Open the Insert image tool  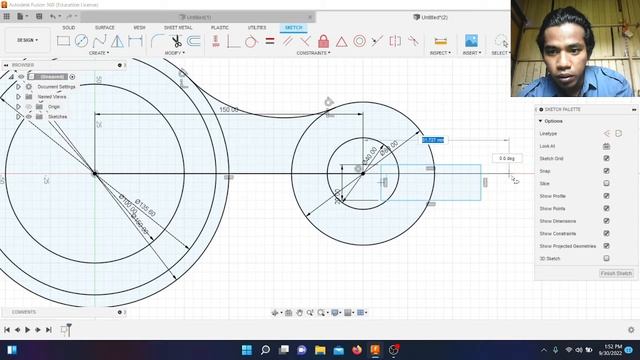point(471,41)
